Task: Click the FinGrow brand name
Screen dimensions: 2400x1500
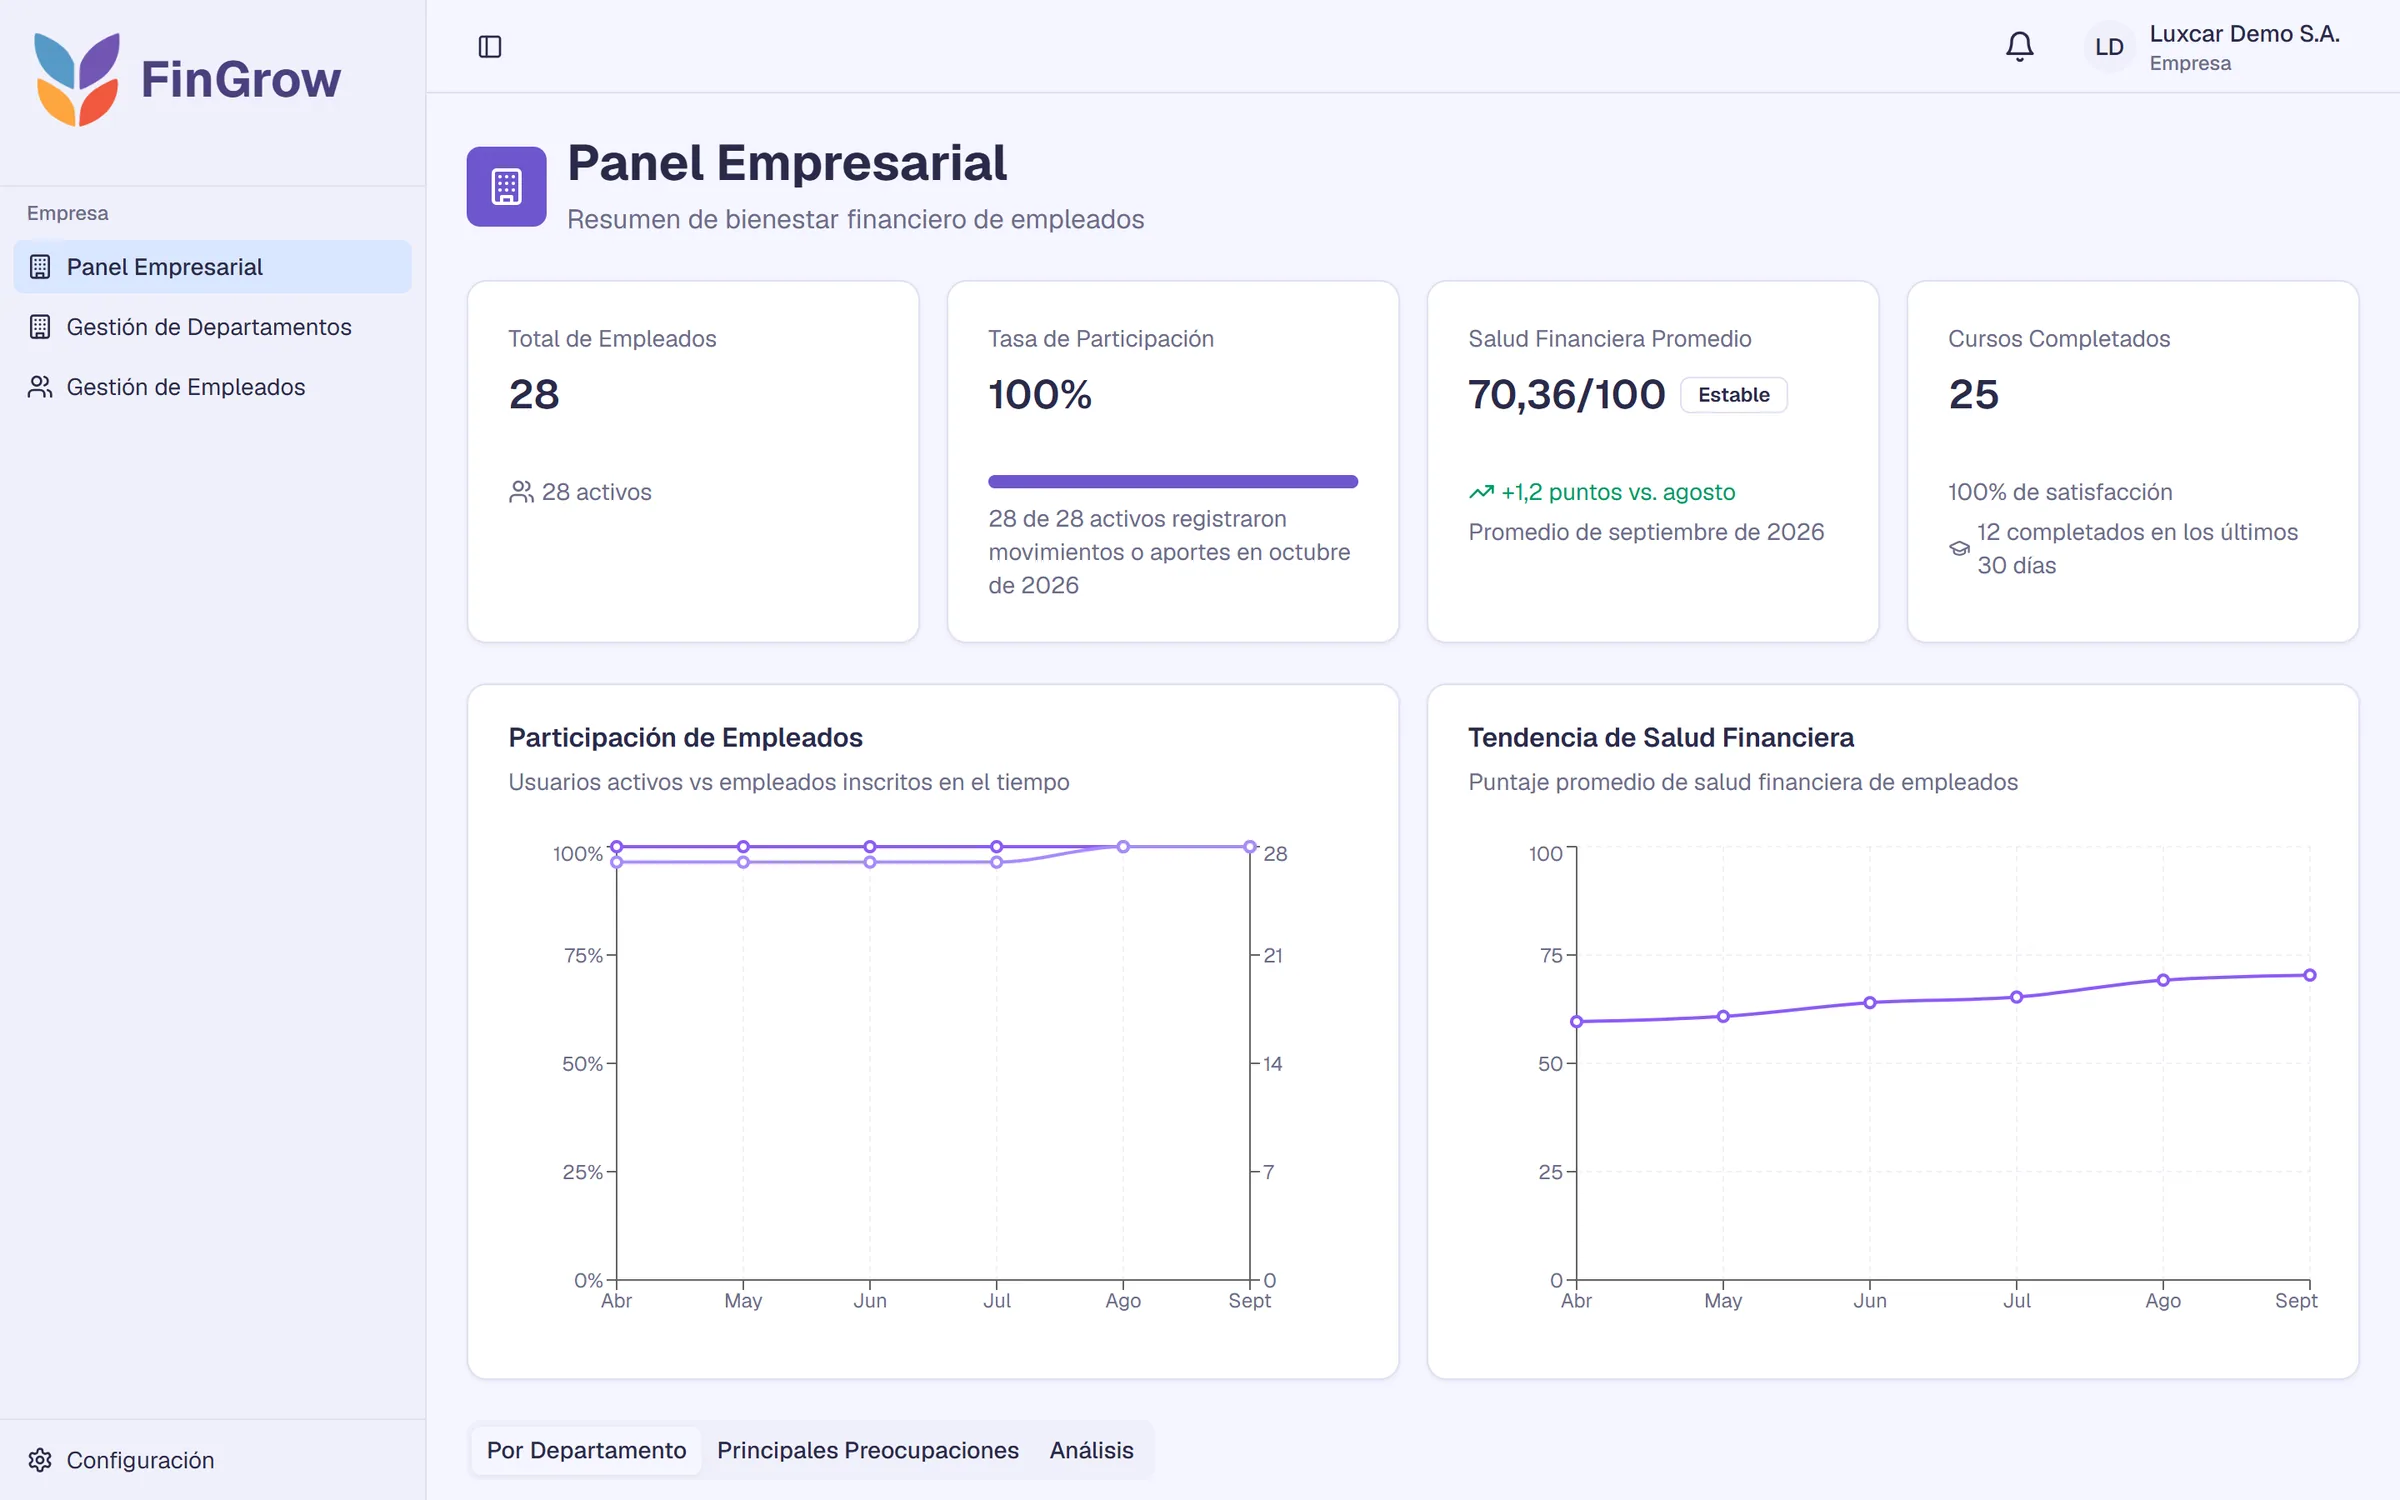Action: coord(240,79)
